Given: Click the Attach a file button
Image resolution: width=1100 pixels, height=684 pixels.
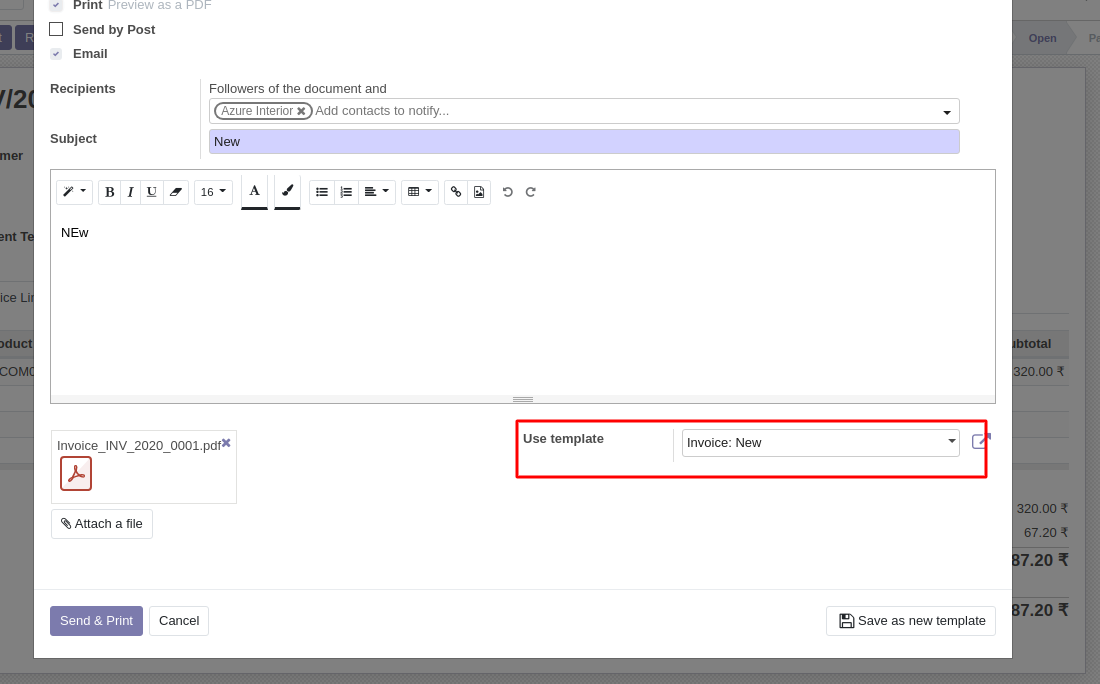Looking at the screenshot, I should (x=102, y=524).
